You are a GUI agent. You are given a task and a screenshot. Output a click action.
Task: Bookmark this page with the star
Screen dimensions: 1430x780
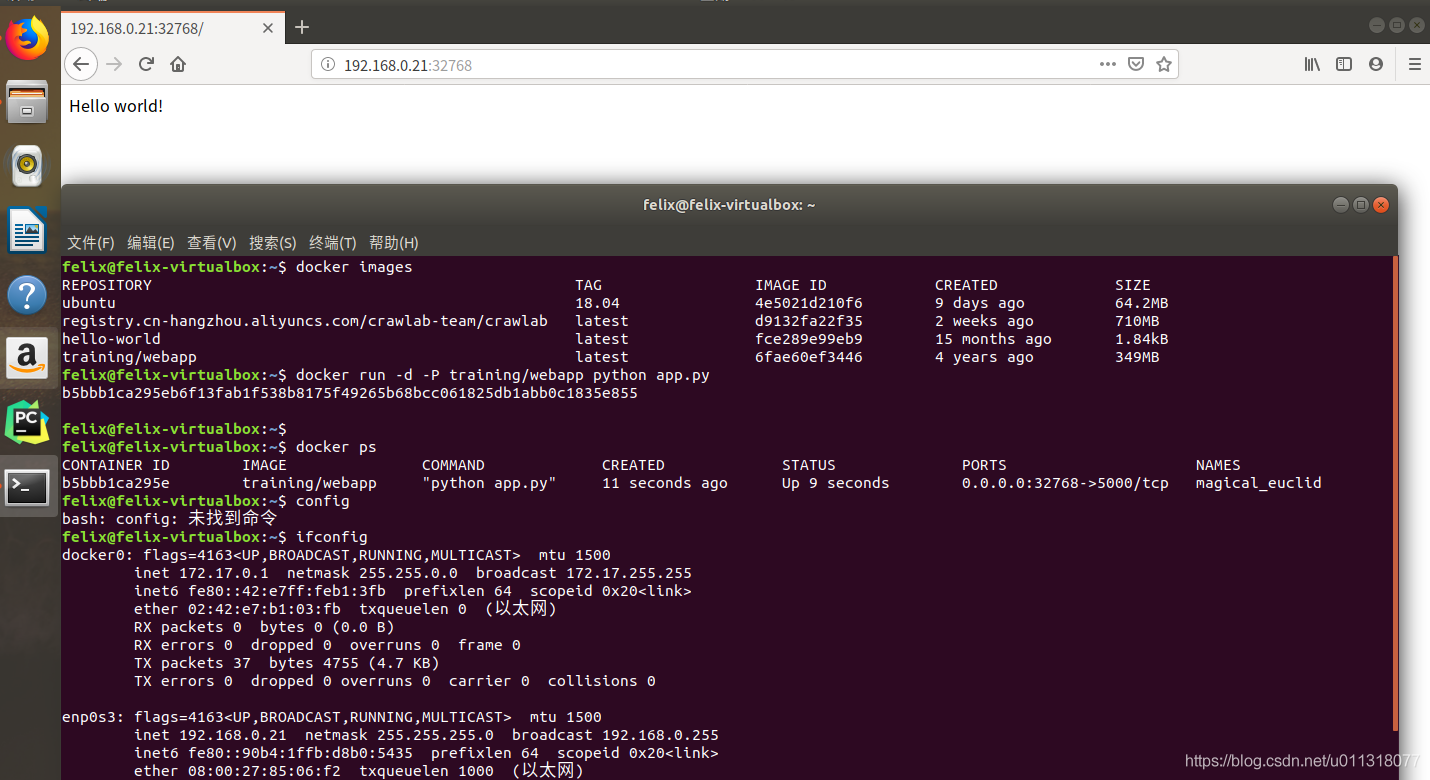point(1164,64)
